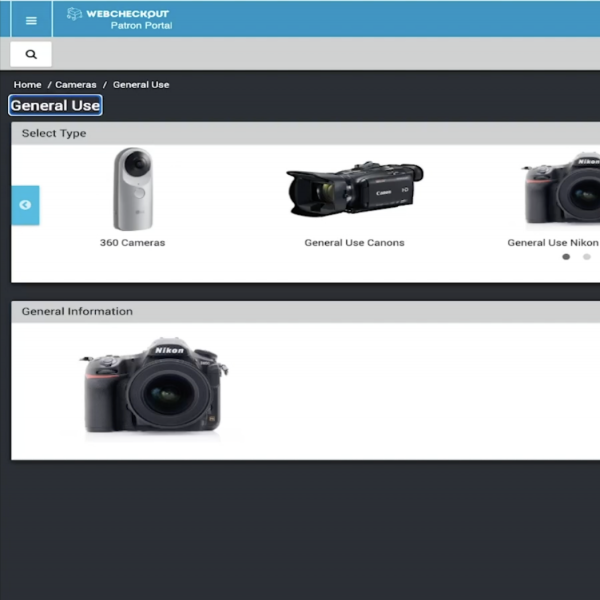Open the Nikon thumbnail in Select Type
Screen dimensions: 600x600
[561, 189]
